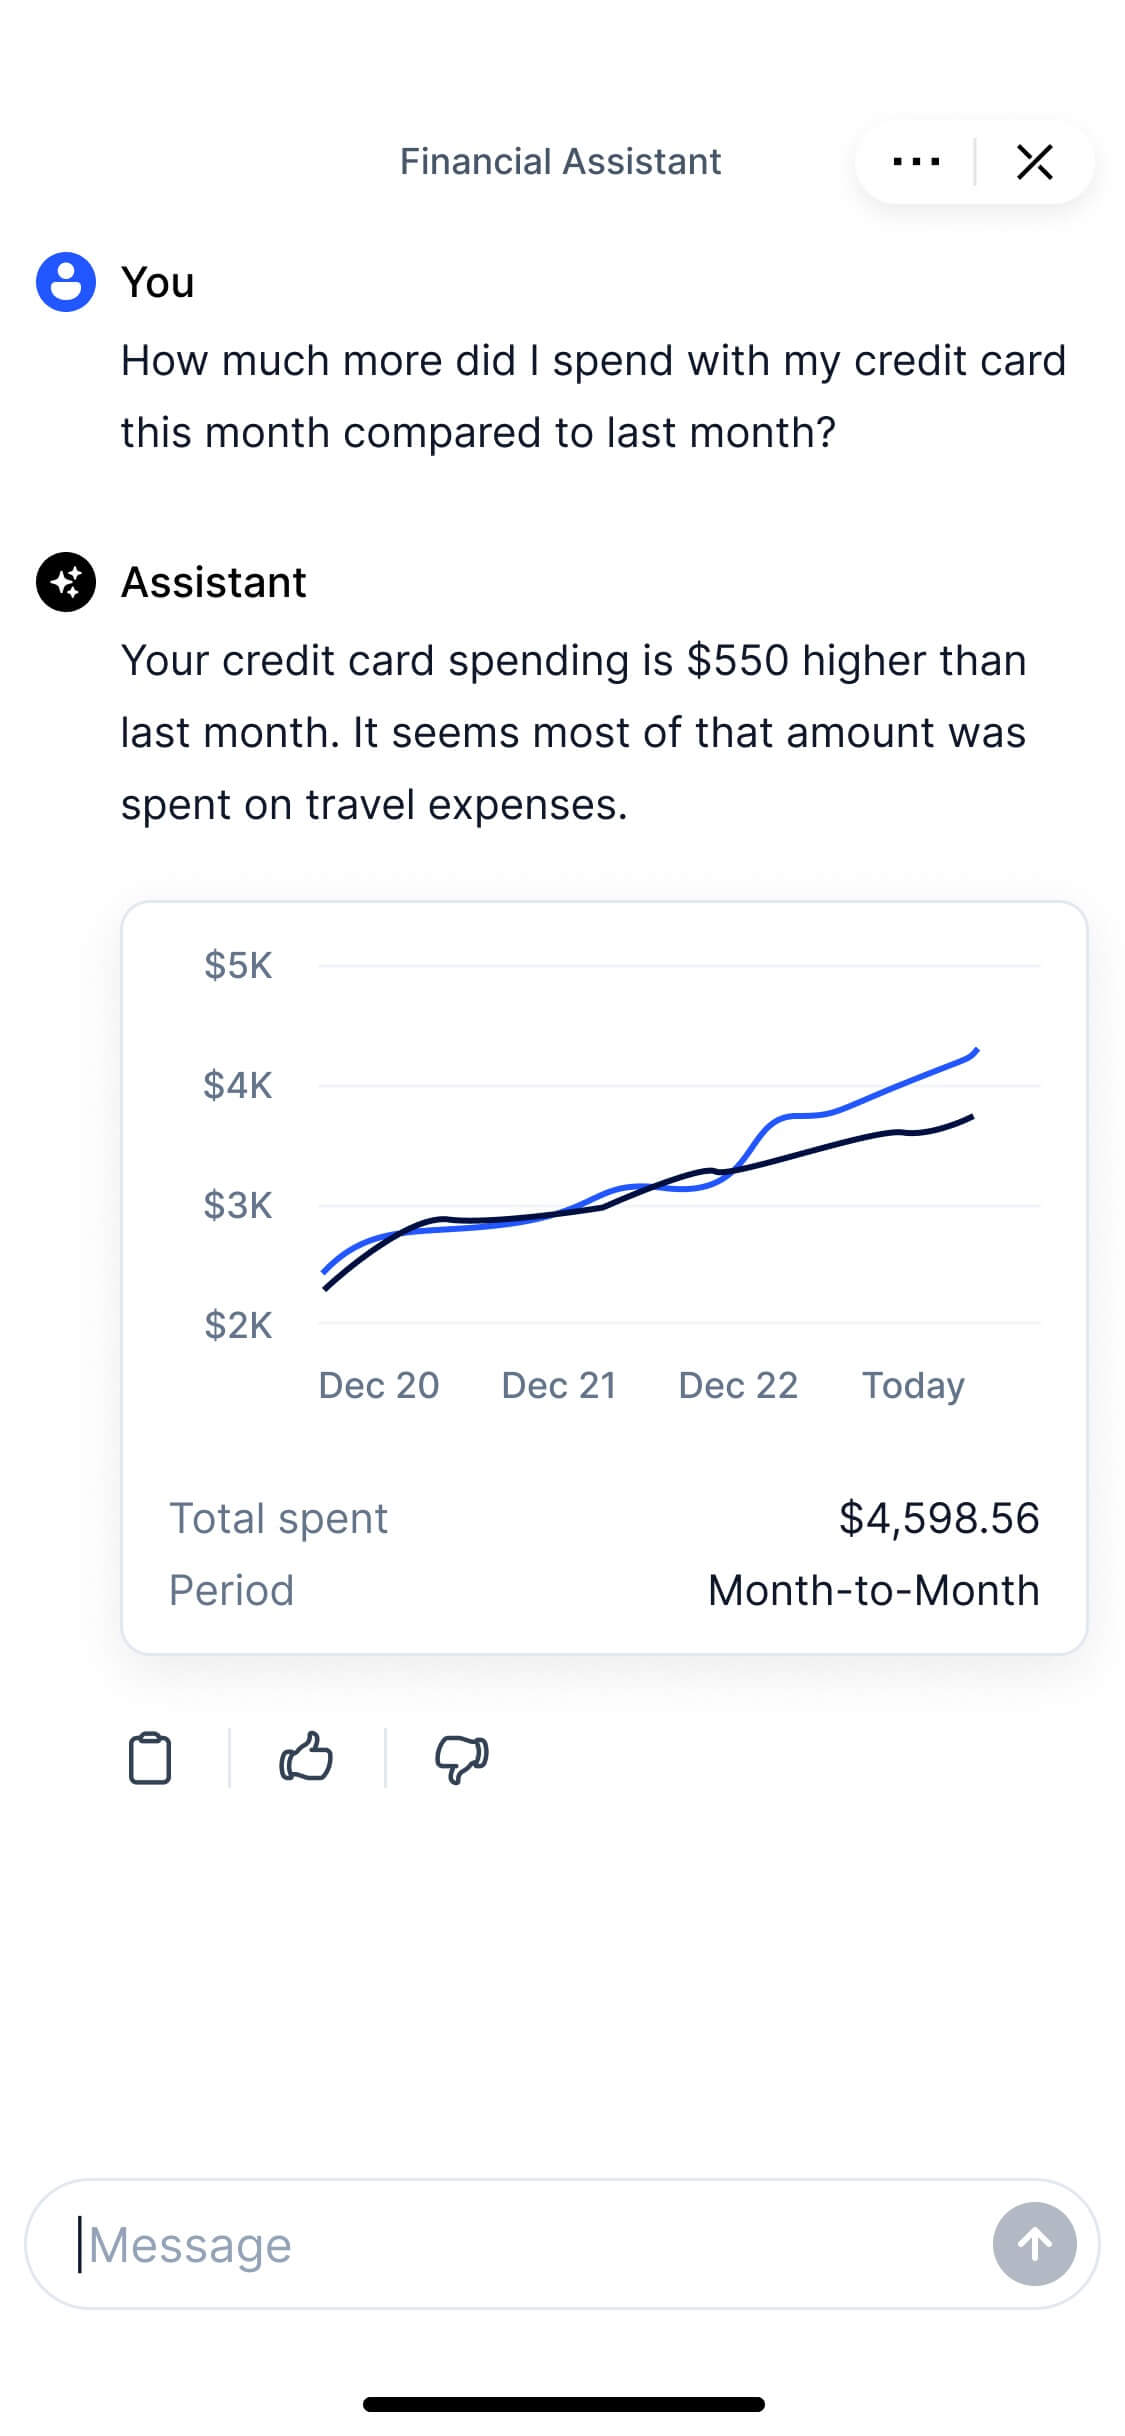Tap the assistant's spending summary text
This screenshot has width=1125, height=2436.
tap(573, 732)
